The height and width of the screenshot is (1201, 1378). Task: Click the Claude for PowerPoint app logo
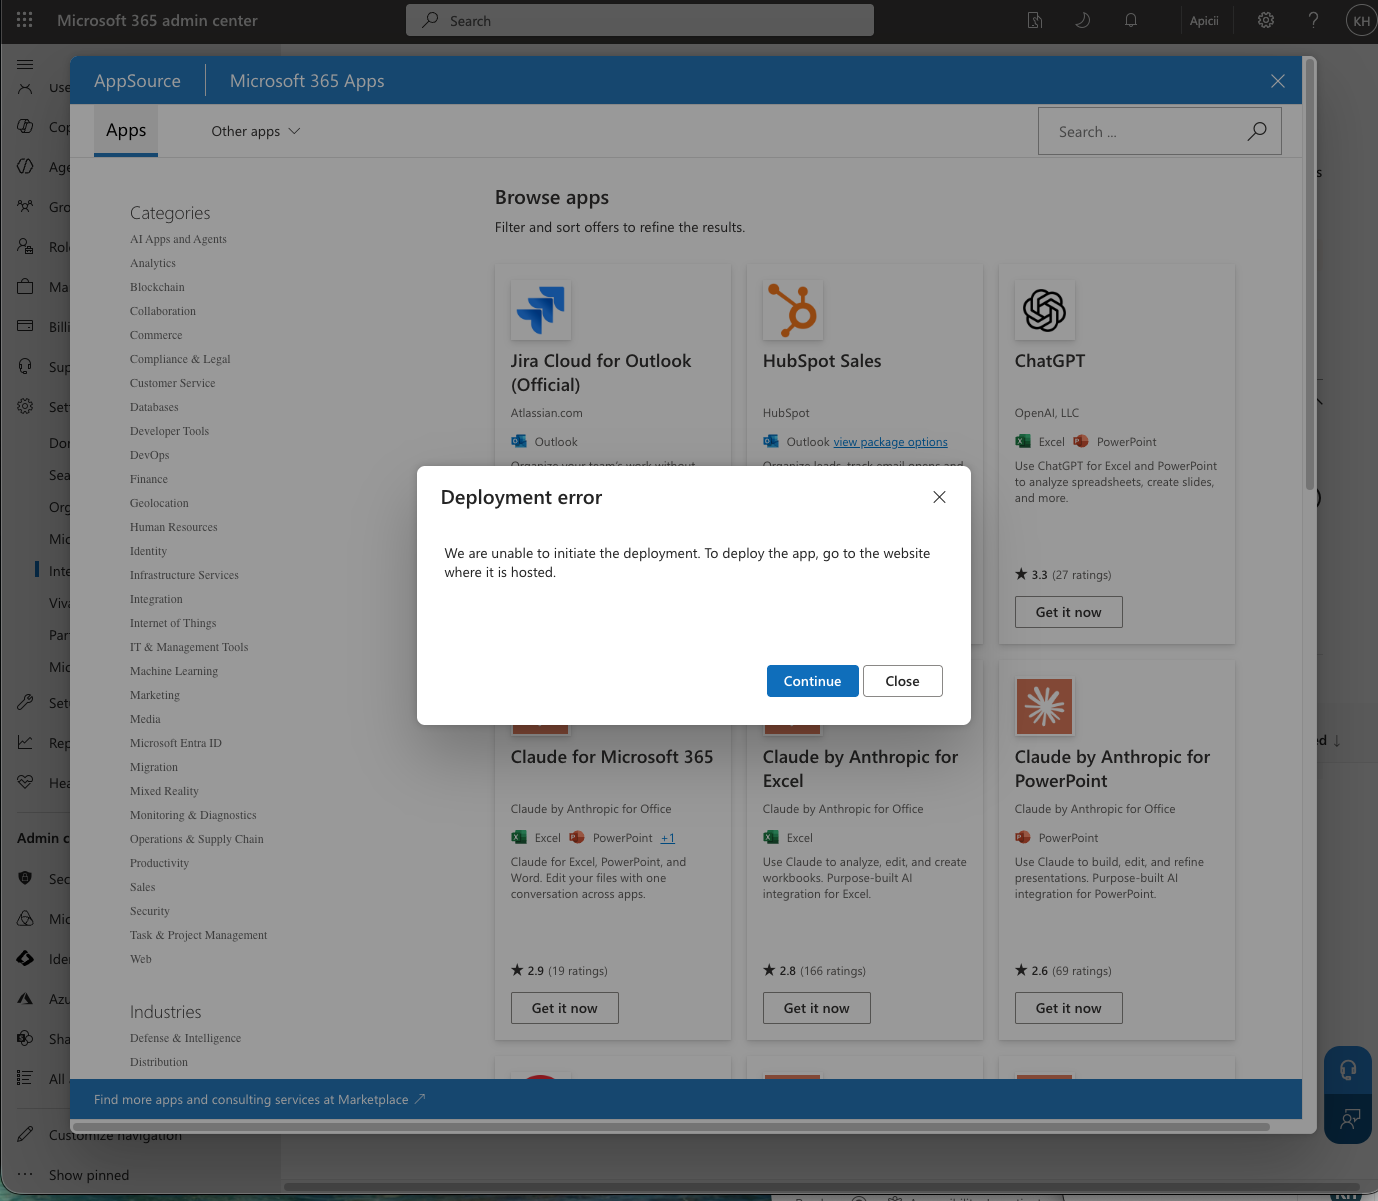pyautogui.click(x=1045, y=706)
